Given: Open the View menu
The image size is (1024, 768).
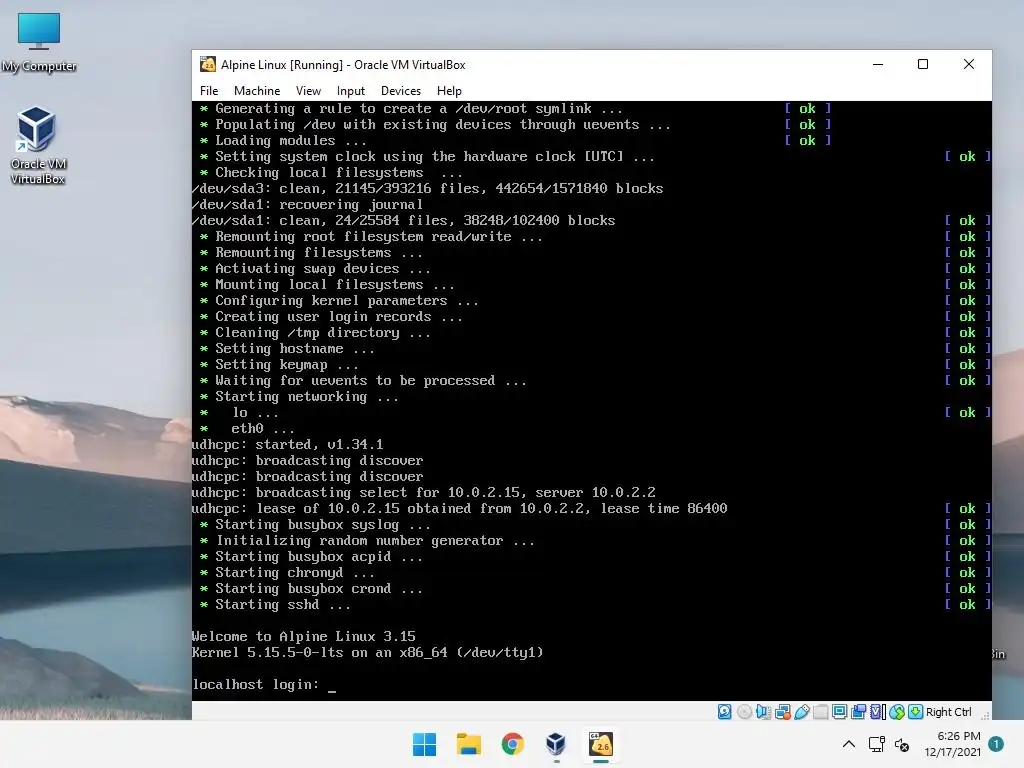Looking at the screenshot, I should [x=308, y=91].
